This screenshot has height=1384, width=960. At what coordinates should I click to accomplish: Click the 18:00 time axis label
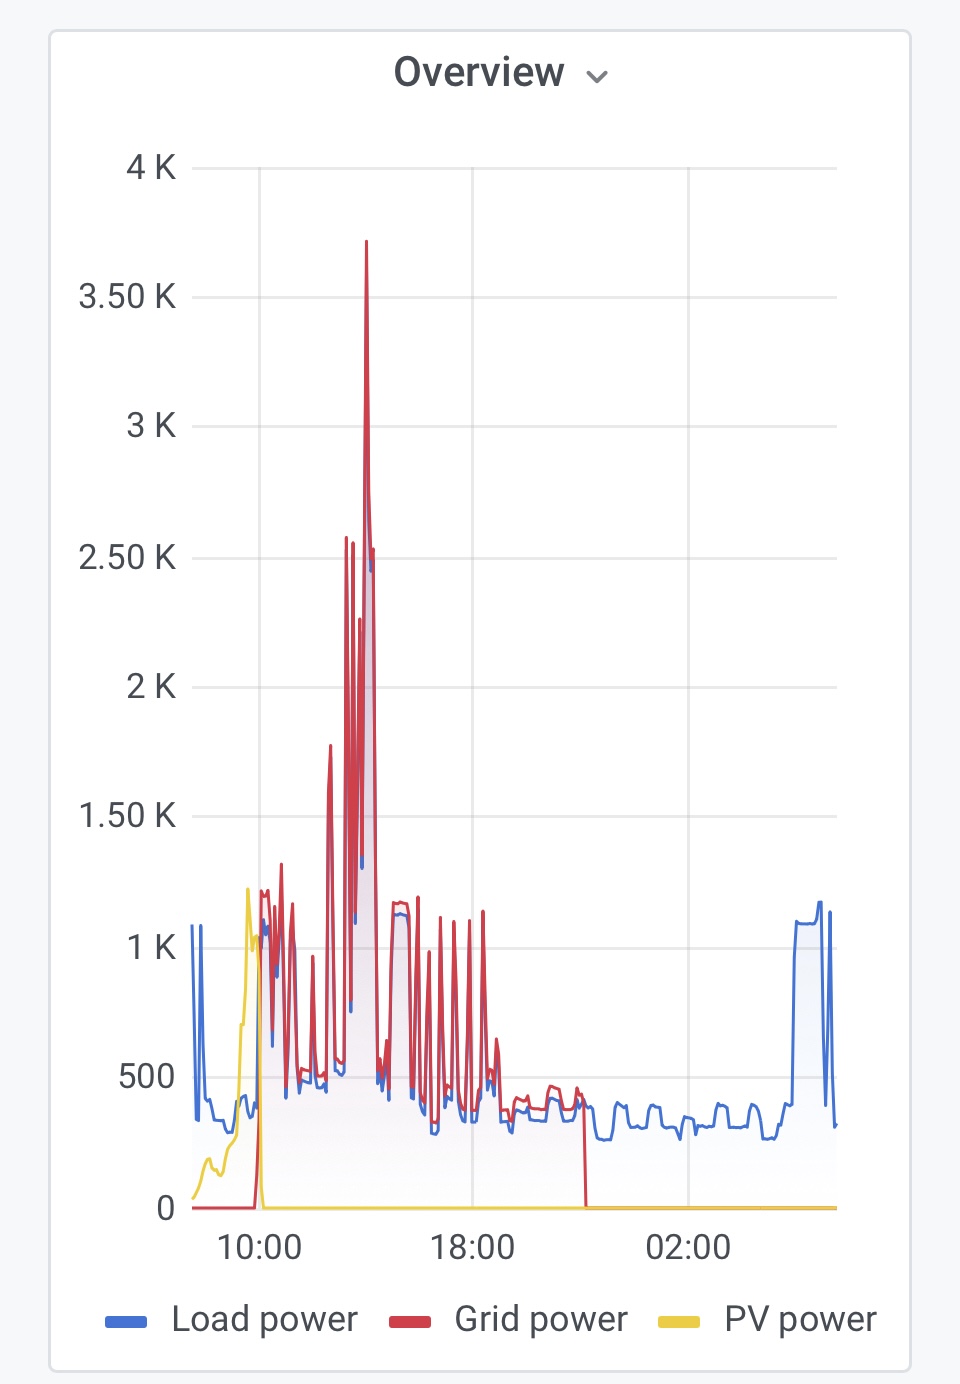[472, 1247]
